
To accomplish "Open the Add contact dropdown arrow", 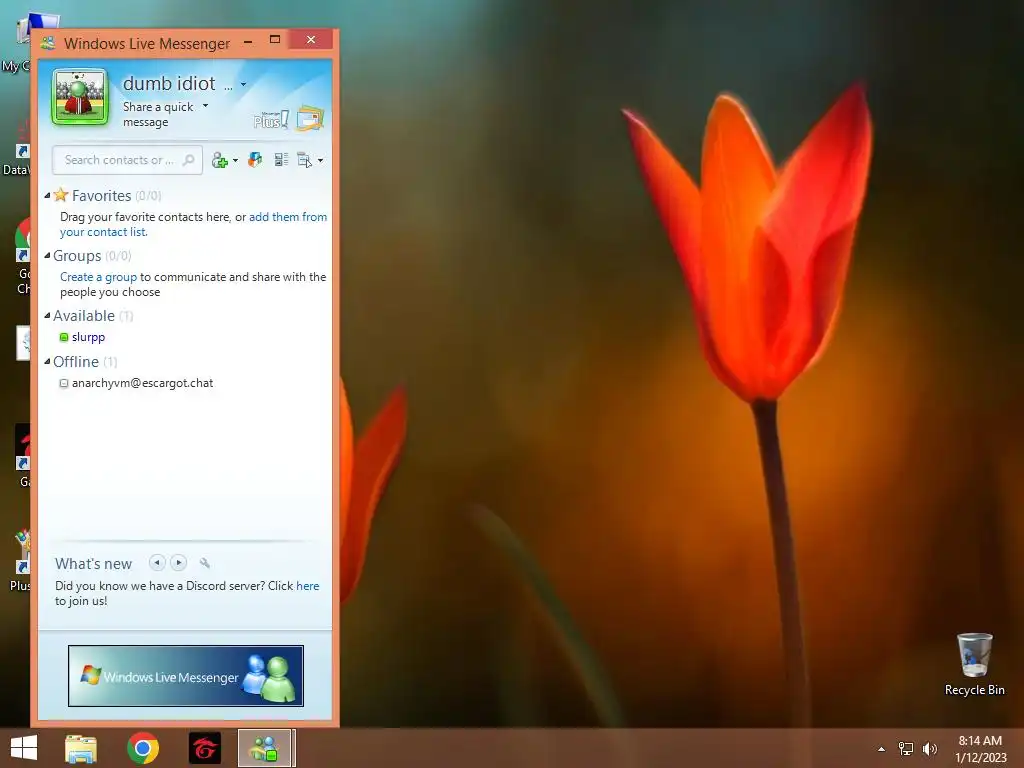I will [235, 161].
